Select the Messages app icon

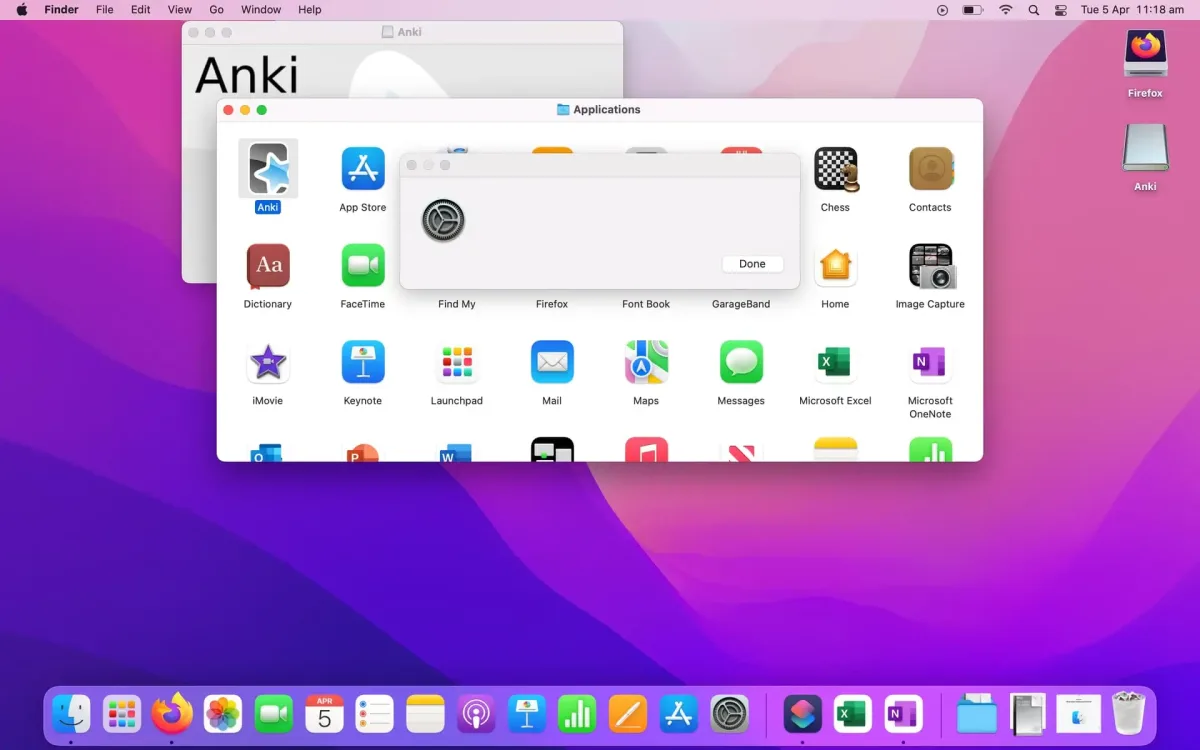click(x=741, y=362)
